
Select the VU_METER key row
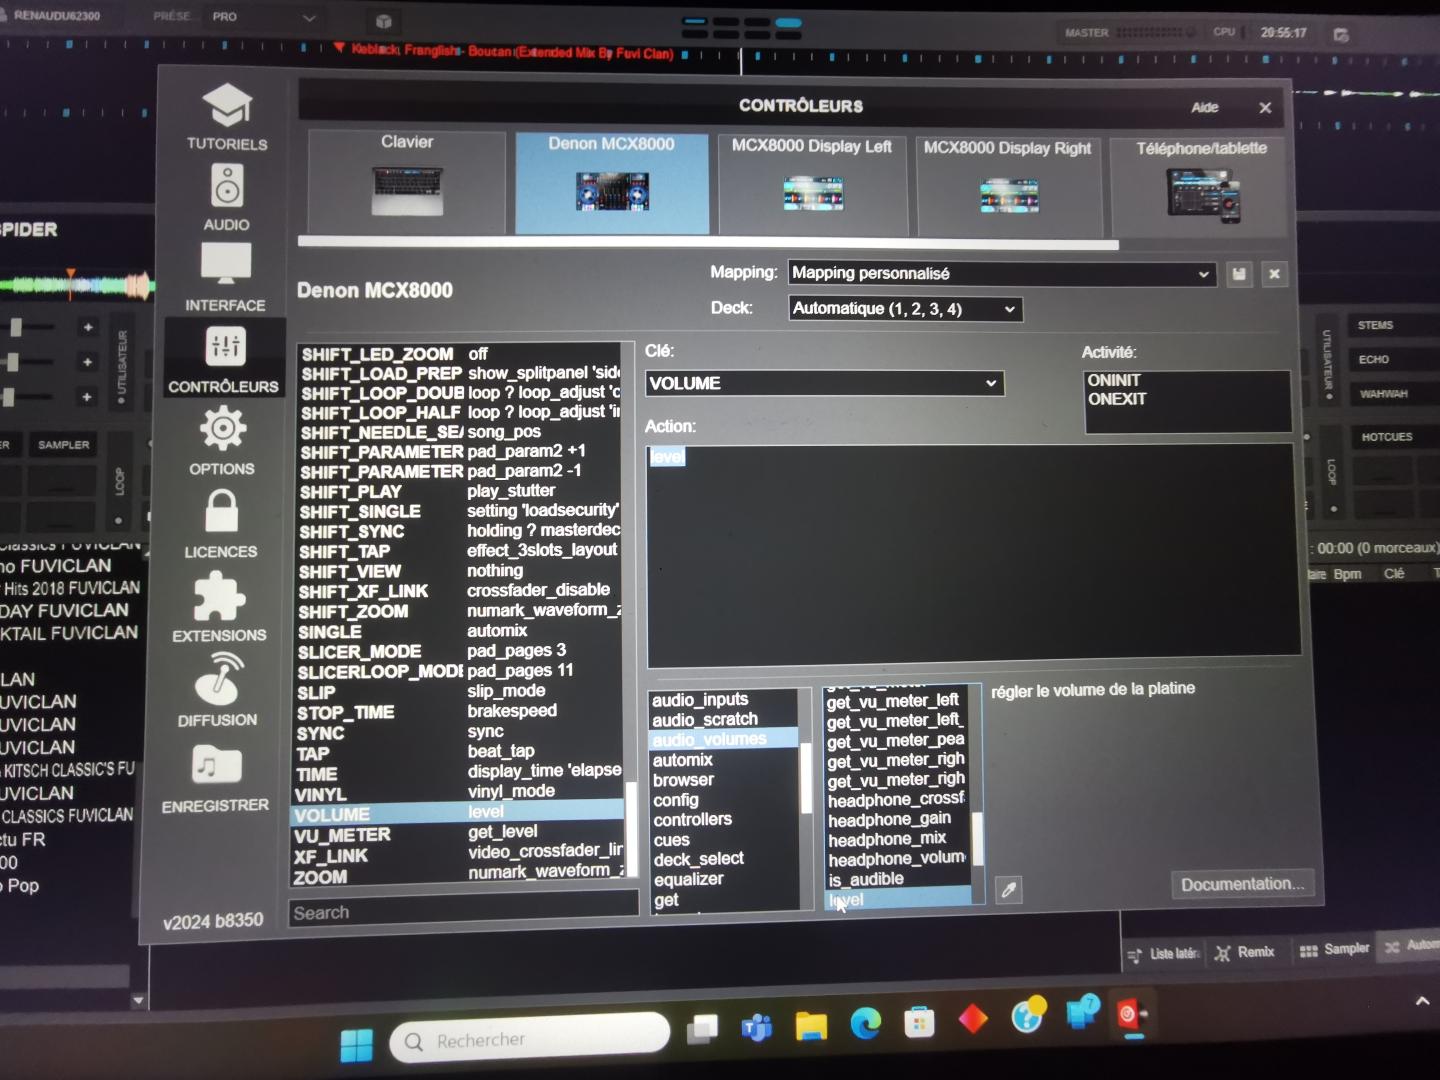(458, 834)
